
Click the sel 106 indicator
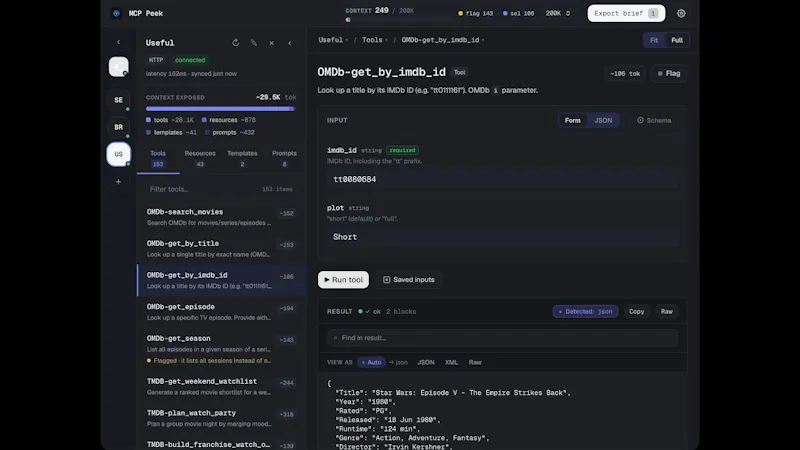(518, 13)
